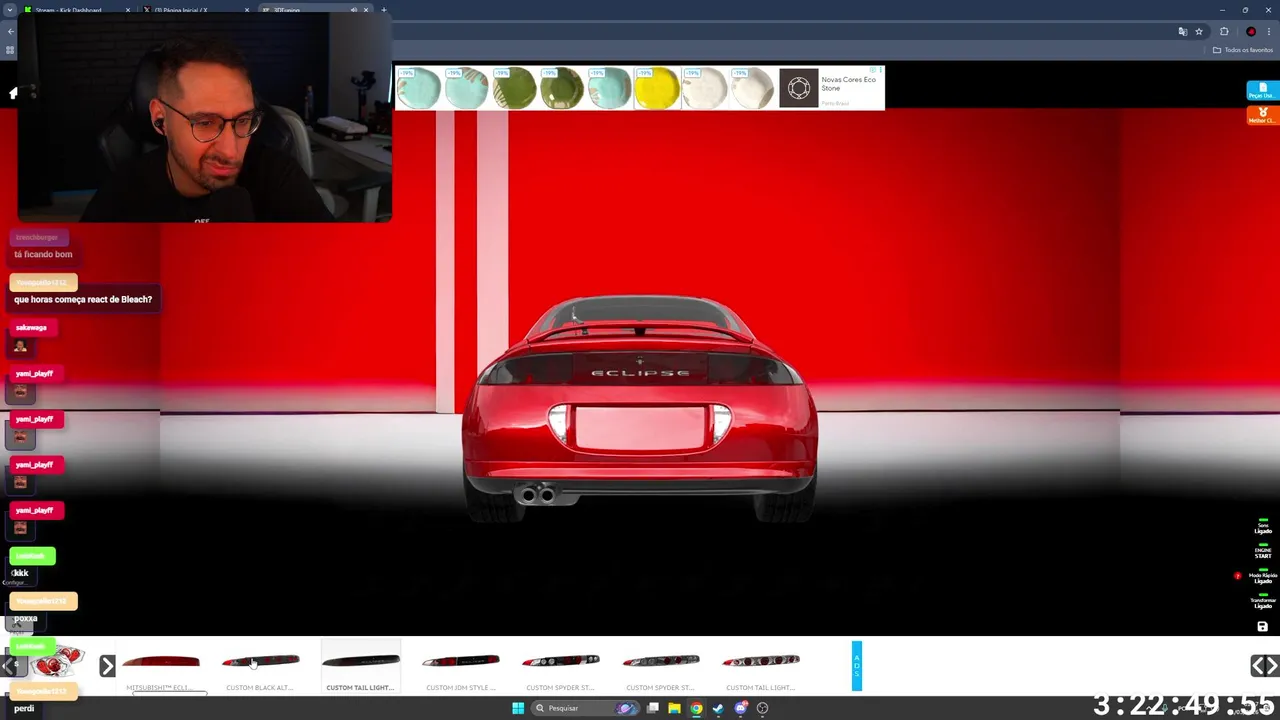The height and width of the screenshot is (720, 1280).
Task: Open the browser extensions puzzle icon
Action: [1224, 32]
